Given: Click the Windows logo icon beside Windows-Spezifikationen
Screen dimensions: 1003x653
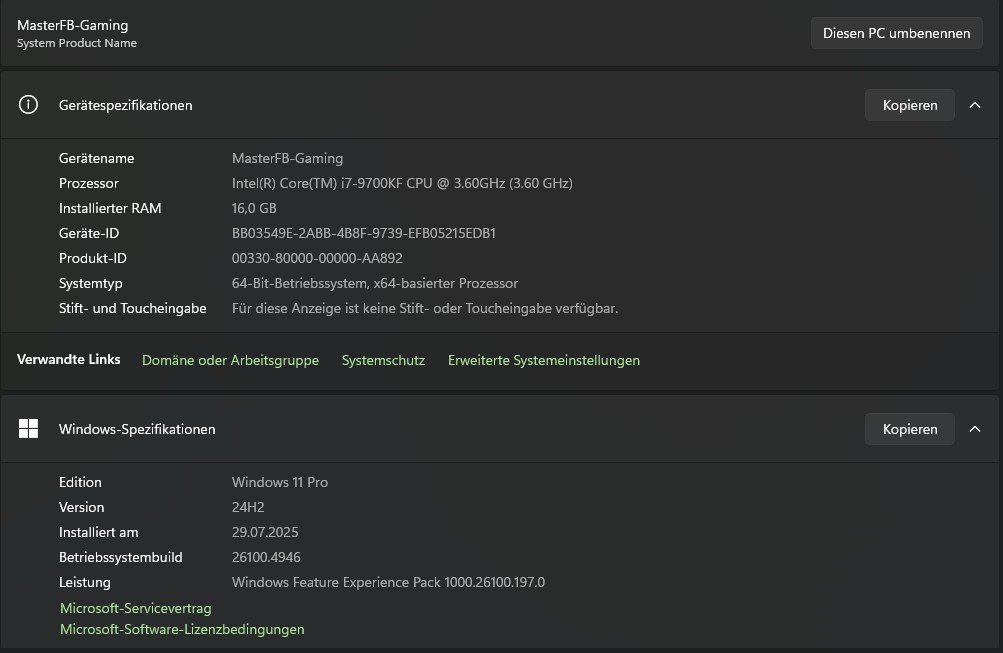Looking at the screenshot, I should click(x=28, y=429).
